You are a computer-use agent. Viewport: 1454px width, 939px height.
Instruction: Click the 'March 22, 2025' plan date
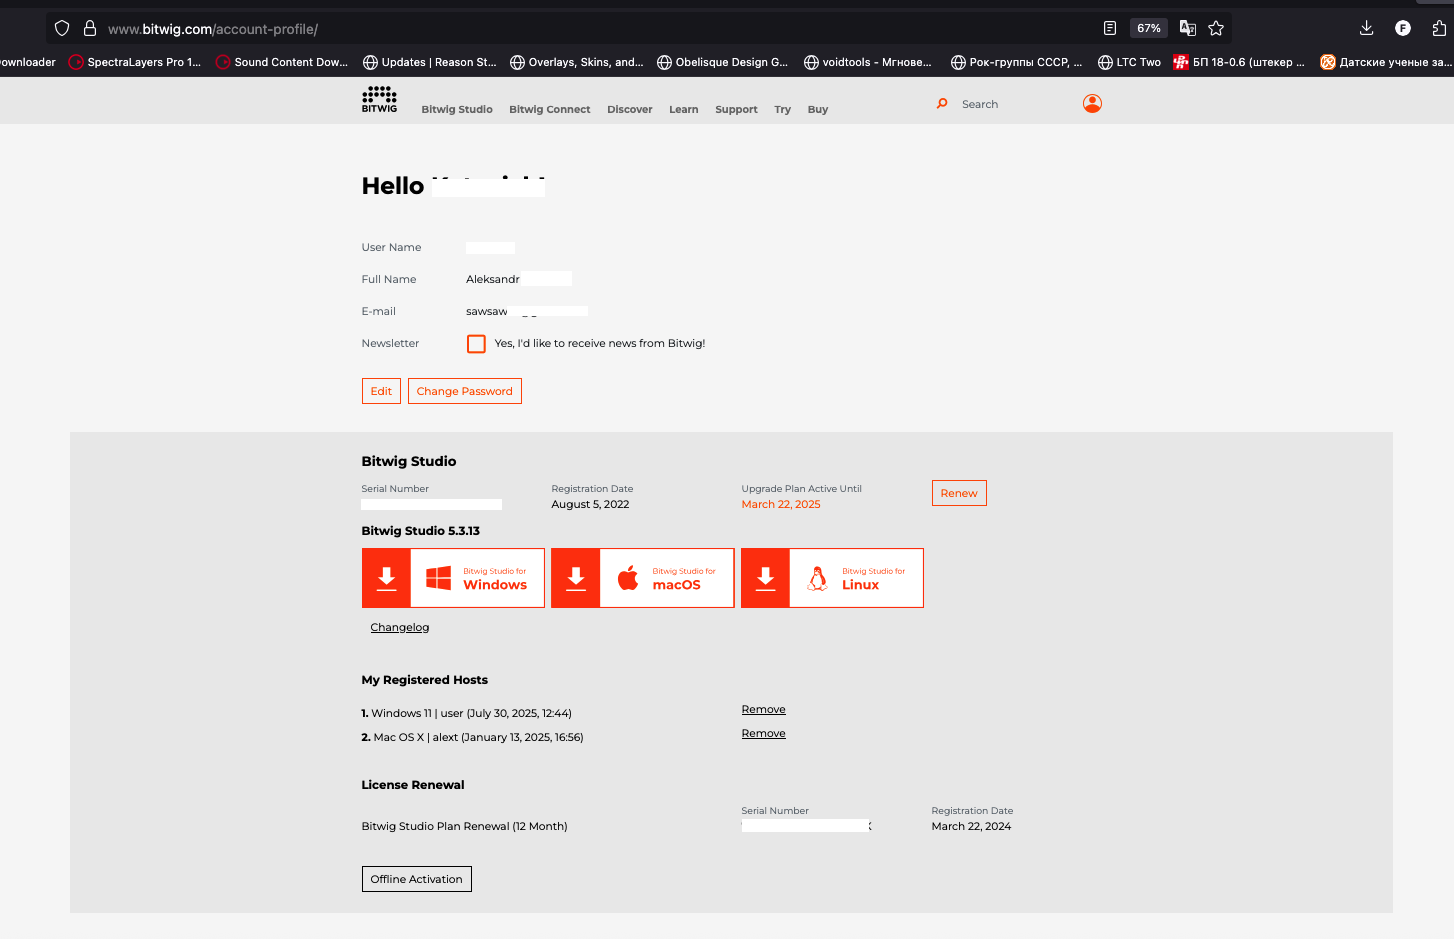pyautogui.click(x=781, y=505)
